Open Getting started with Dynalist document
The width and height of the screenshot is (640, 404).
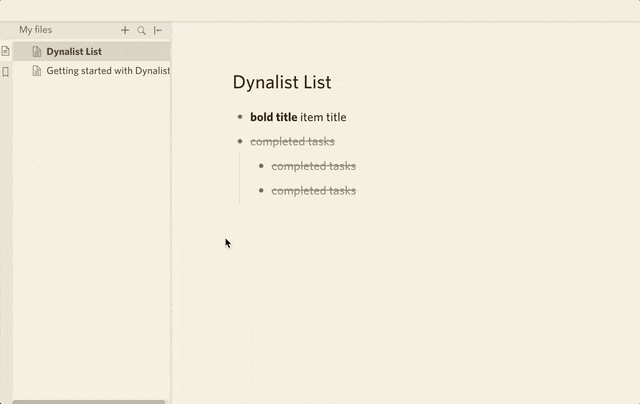108,71
